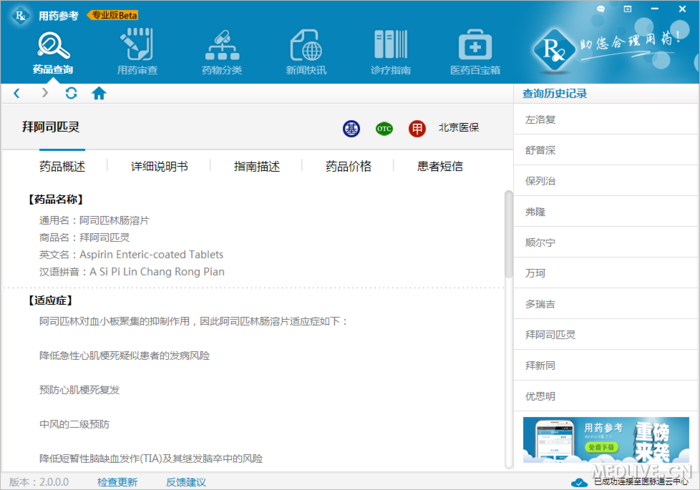Open the 用药审查 medication review module
This screenshot has width=700, height=490.
[x=137, y=53]
